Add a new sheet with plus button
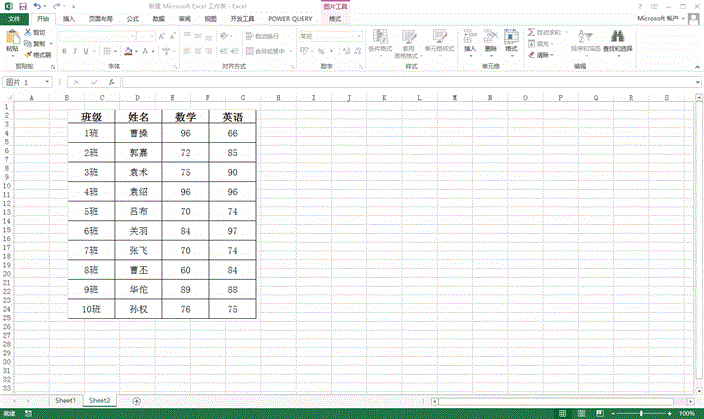Image resolution: width=704 pixels, height=419 pixels. click(x=136, y=400)
